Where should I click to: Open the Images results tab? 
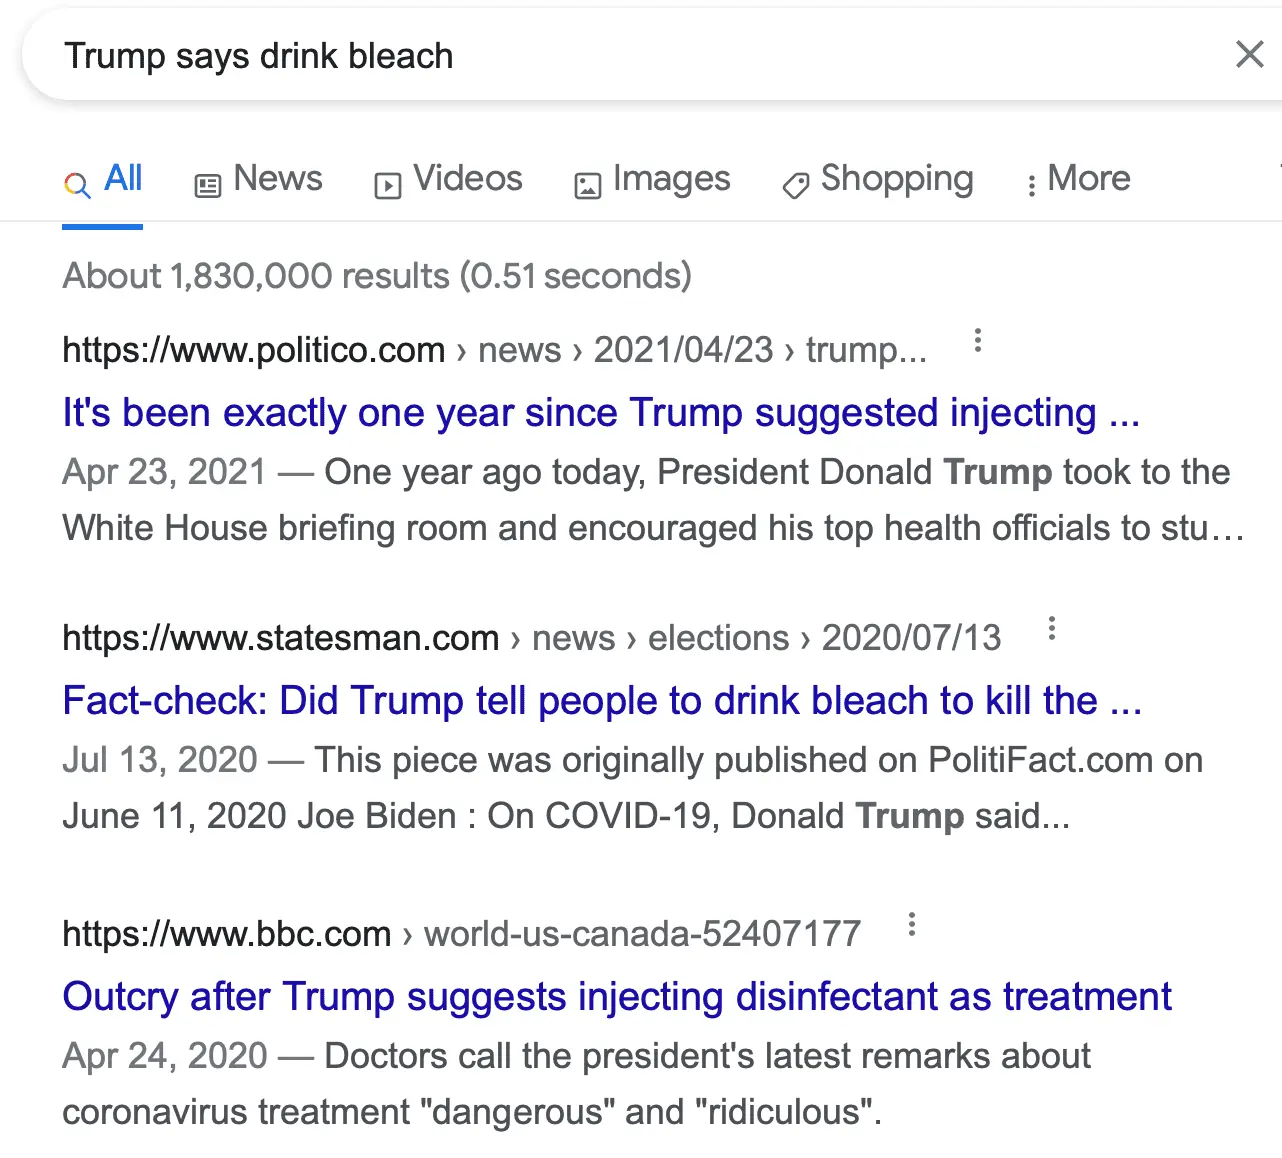point(671,179)
